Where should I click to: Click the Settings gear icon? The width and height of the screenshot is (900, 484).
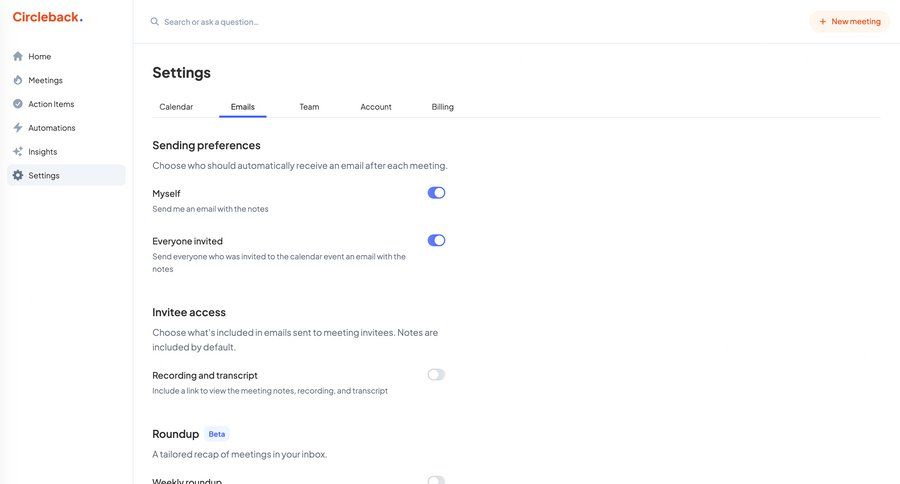coord(18,176)
